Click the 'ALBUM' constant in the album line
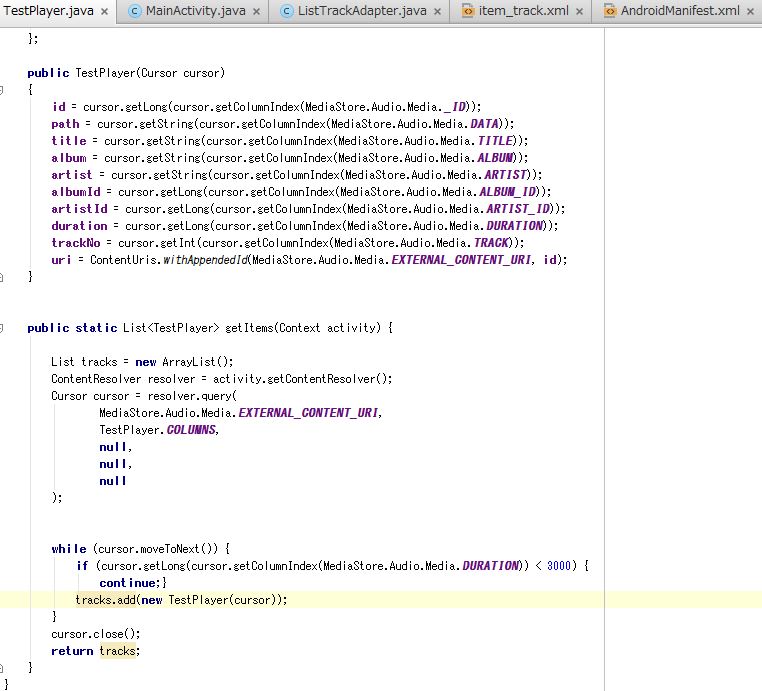The image size is (762, 691). click(x=495, y=158)
